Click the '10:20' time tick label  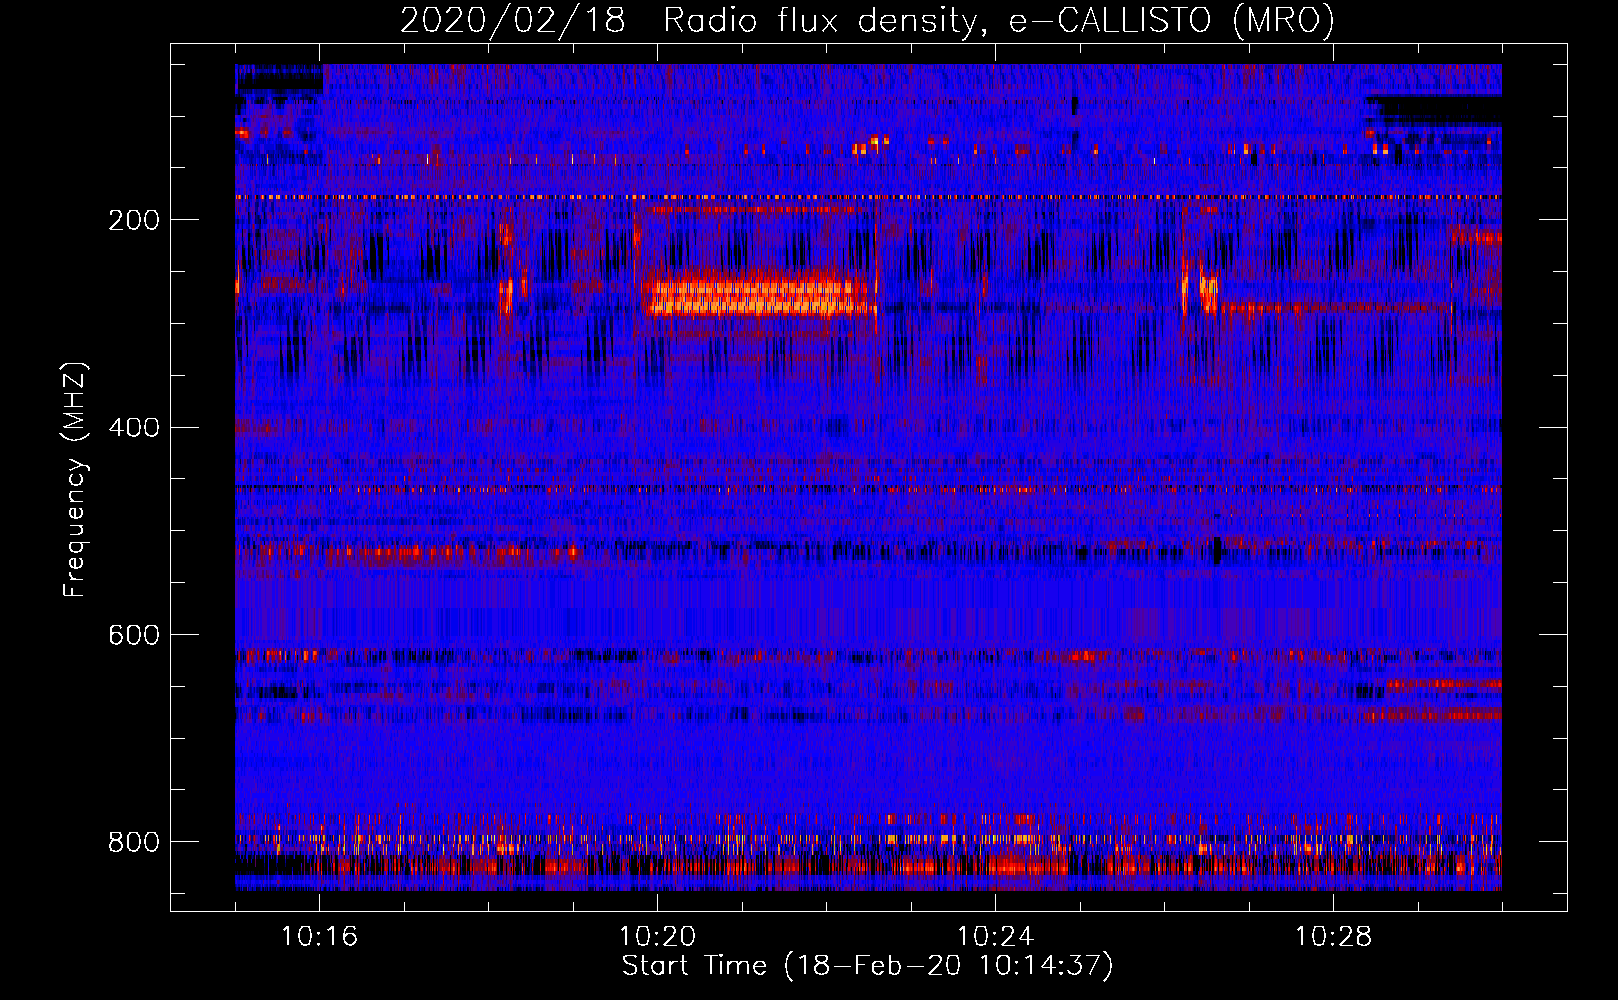tap(657, 936)
